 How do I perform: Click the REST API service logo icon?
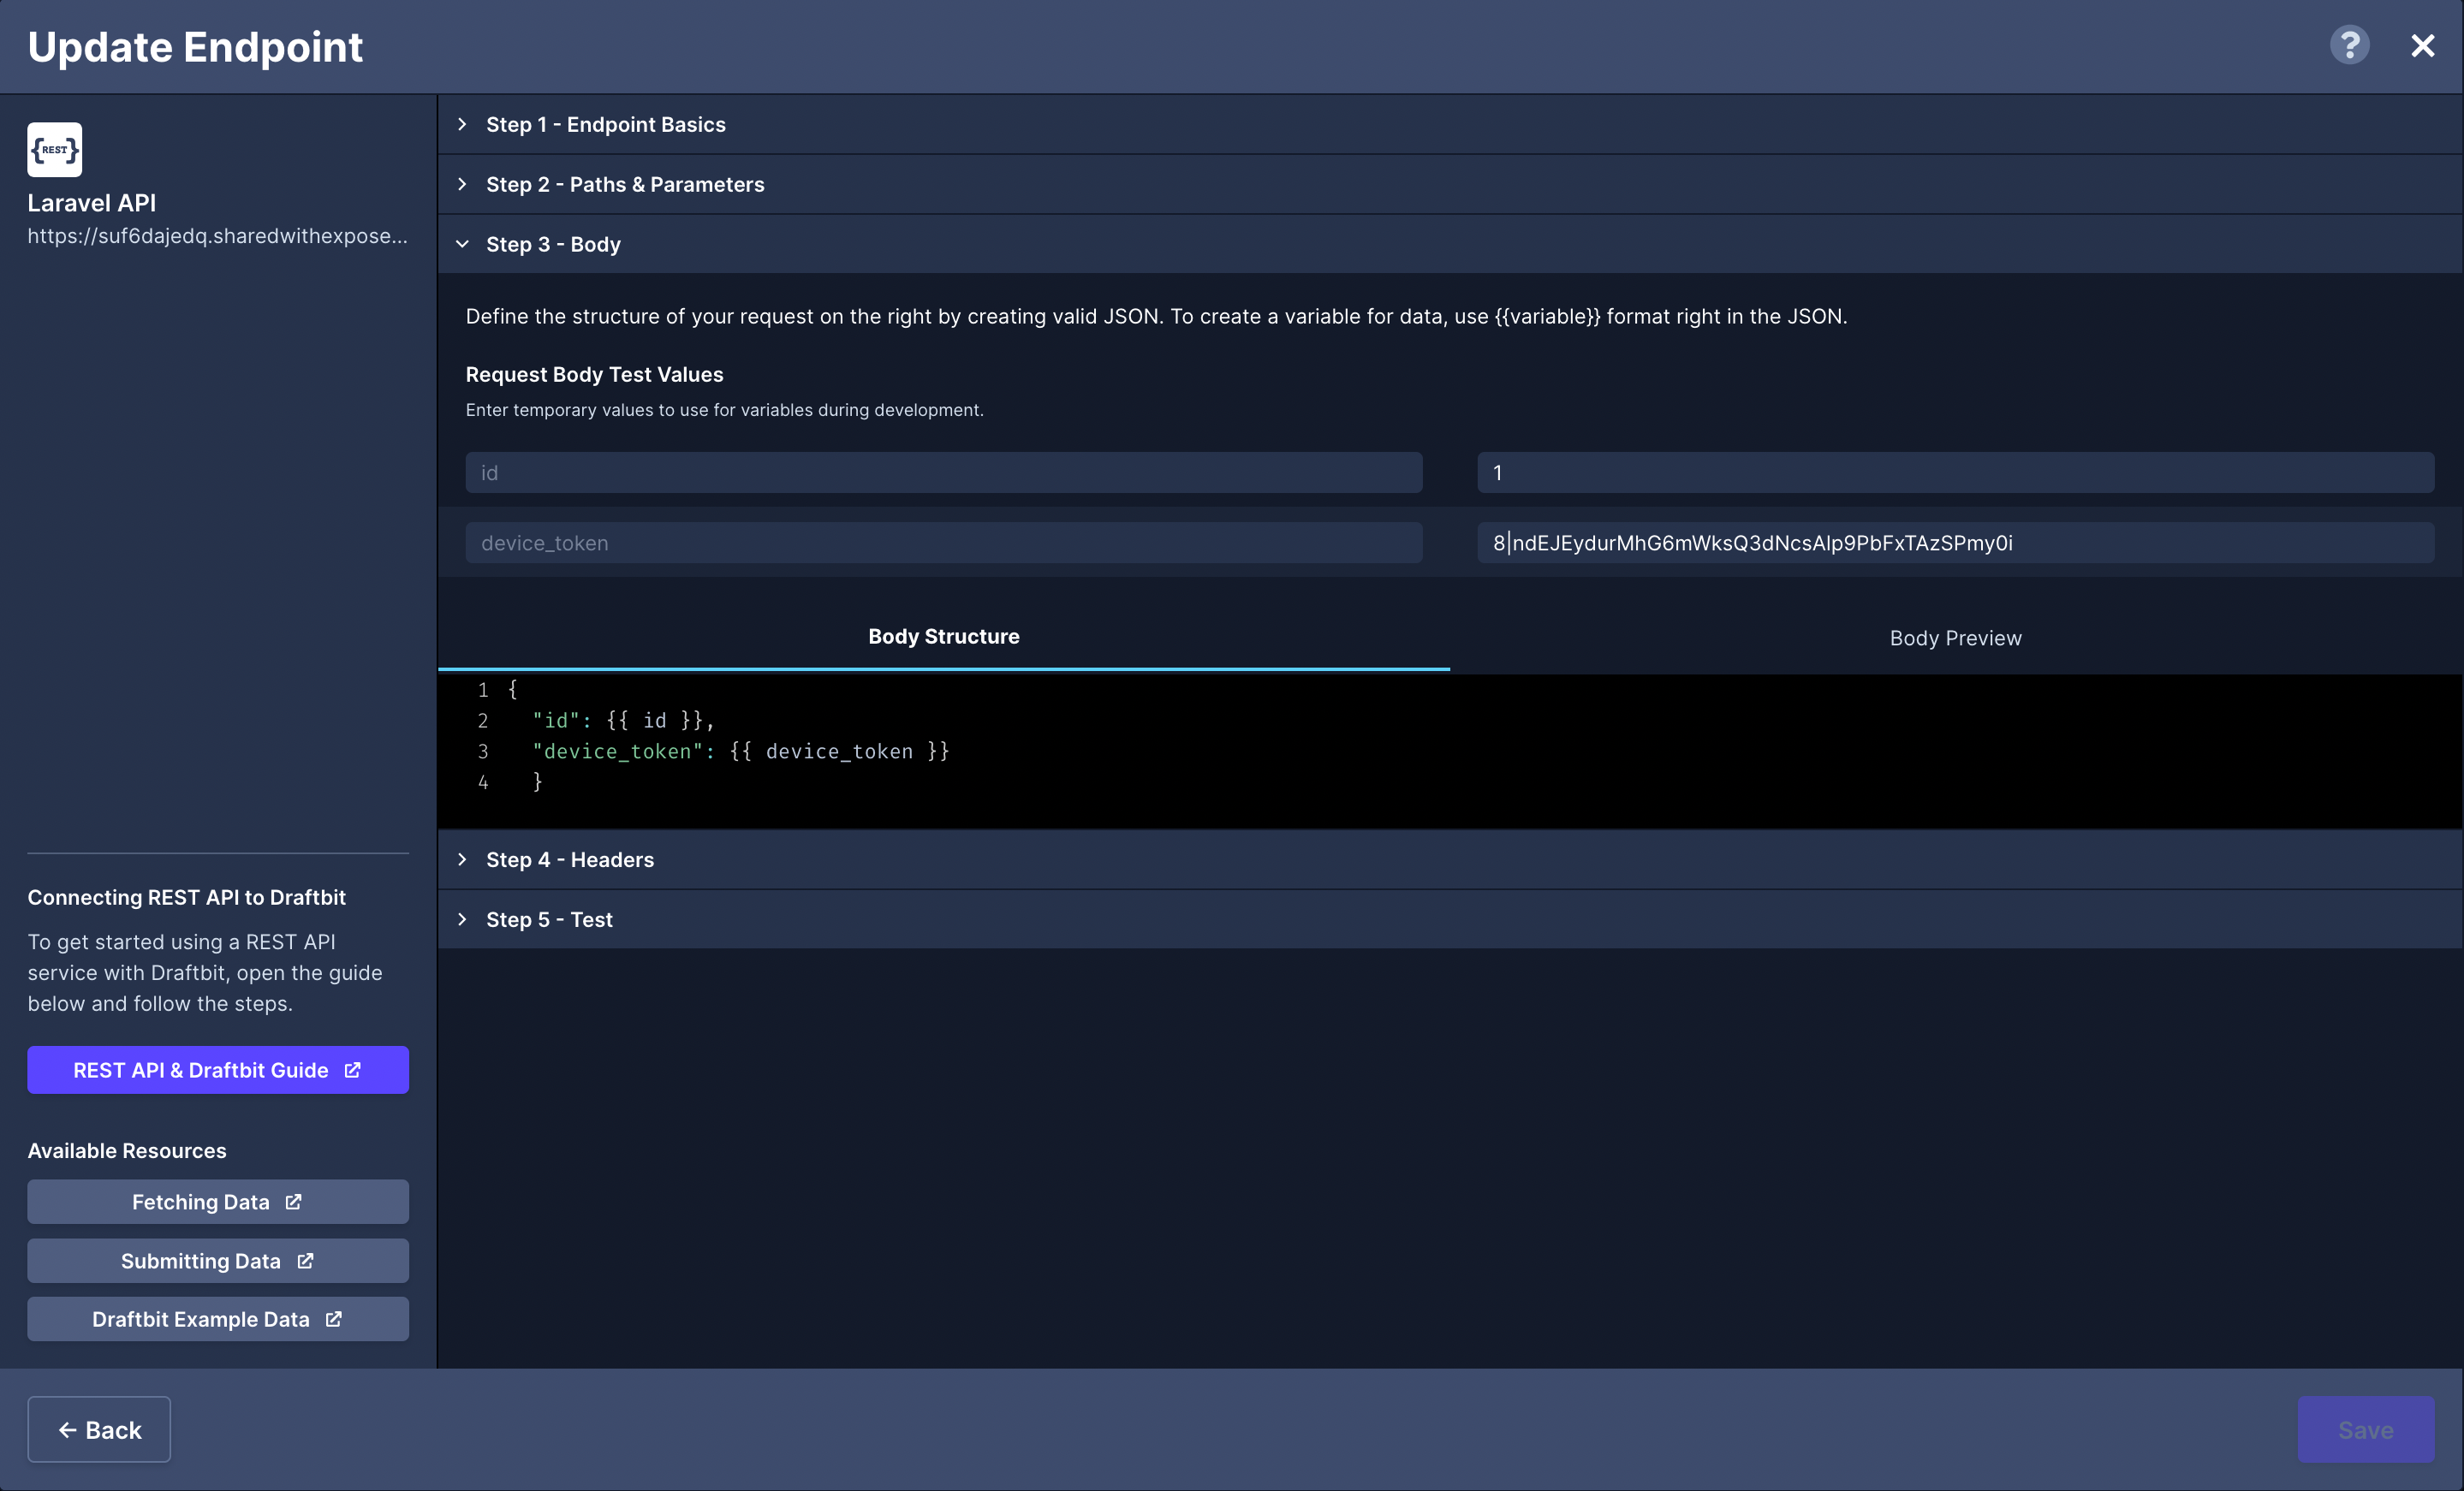[x=54, y=149]
